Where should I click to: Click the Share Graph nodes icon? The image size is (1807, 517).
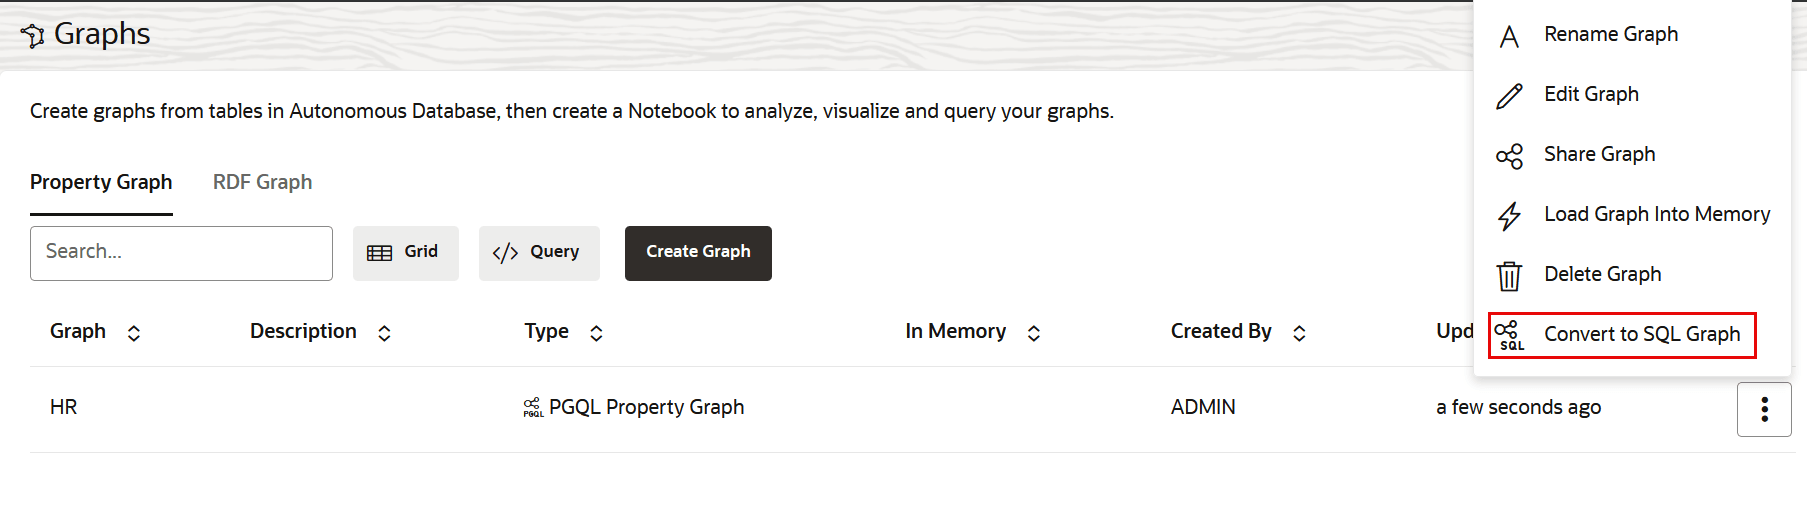pos(1509,156)
